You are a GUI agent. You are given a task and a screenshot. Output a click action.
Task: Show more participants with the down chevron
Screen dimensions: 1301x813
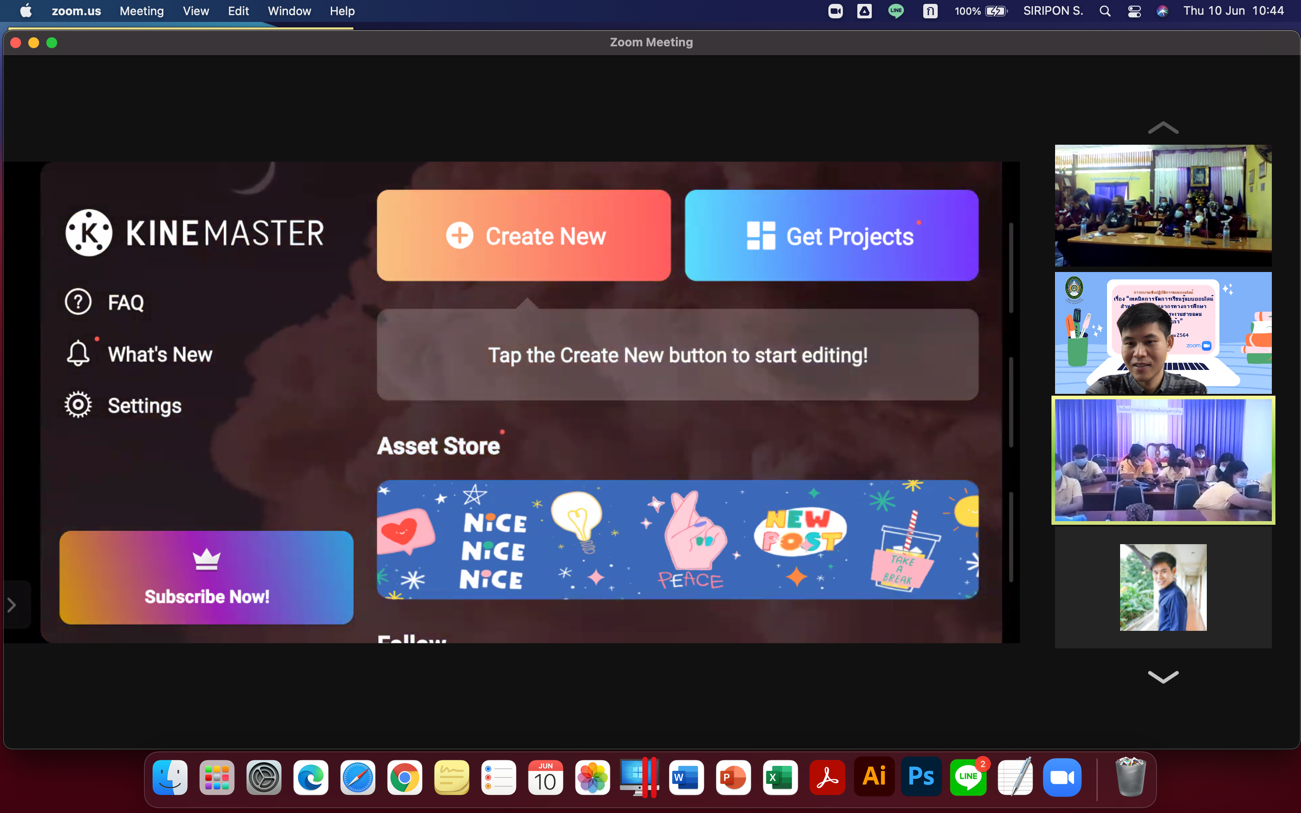(x=1163, y=677)
